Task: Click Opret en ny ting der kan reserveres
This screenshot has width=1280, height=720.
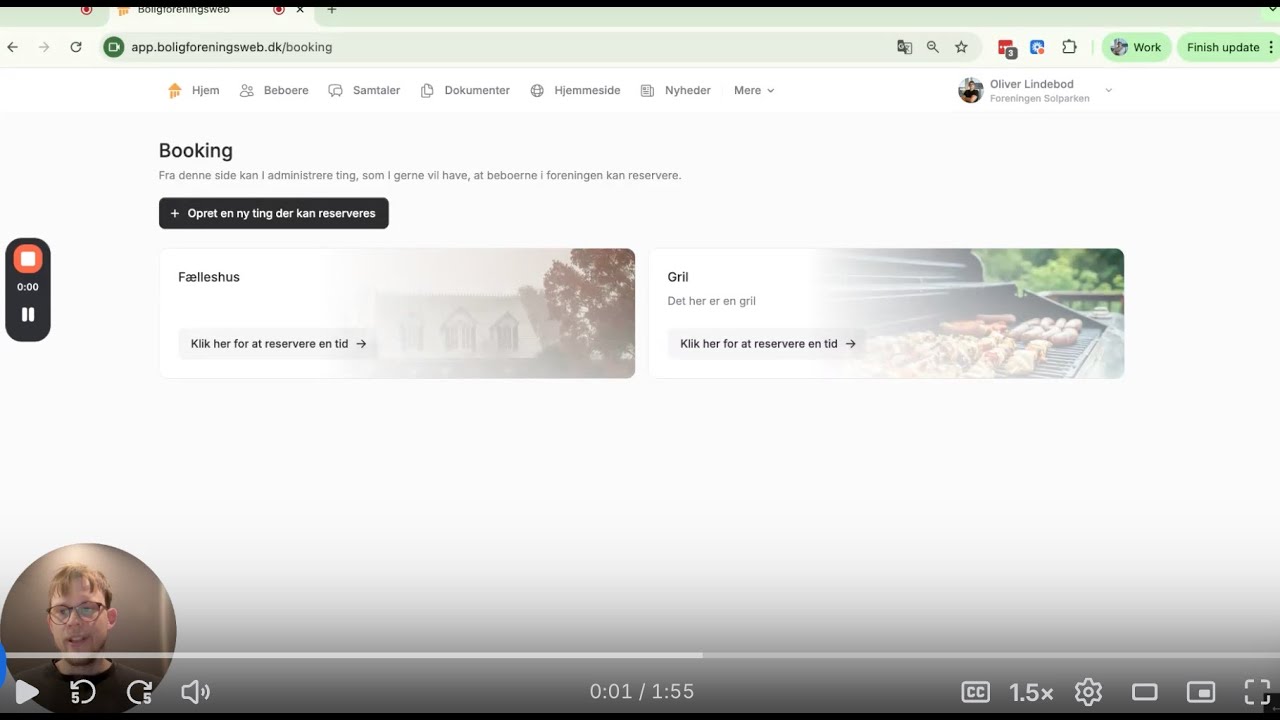Action: point(273,213)
